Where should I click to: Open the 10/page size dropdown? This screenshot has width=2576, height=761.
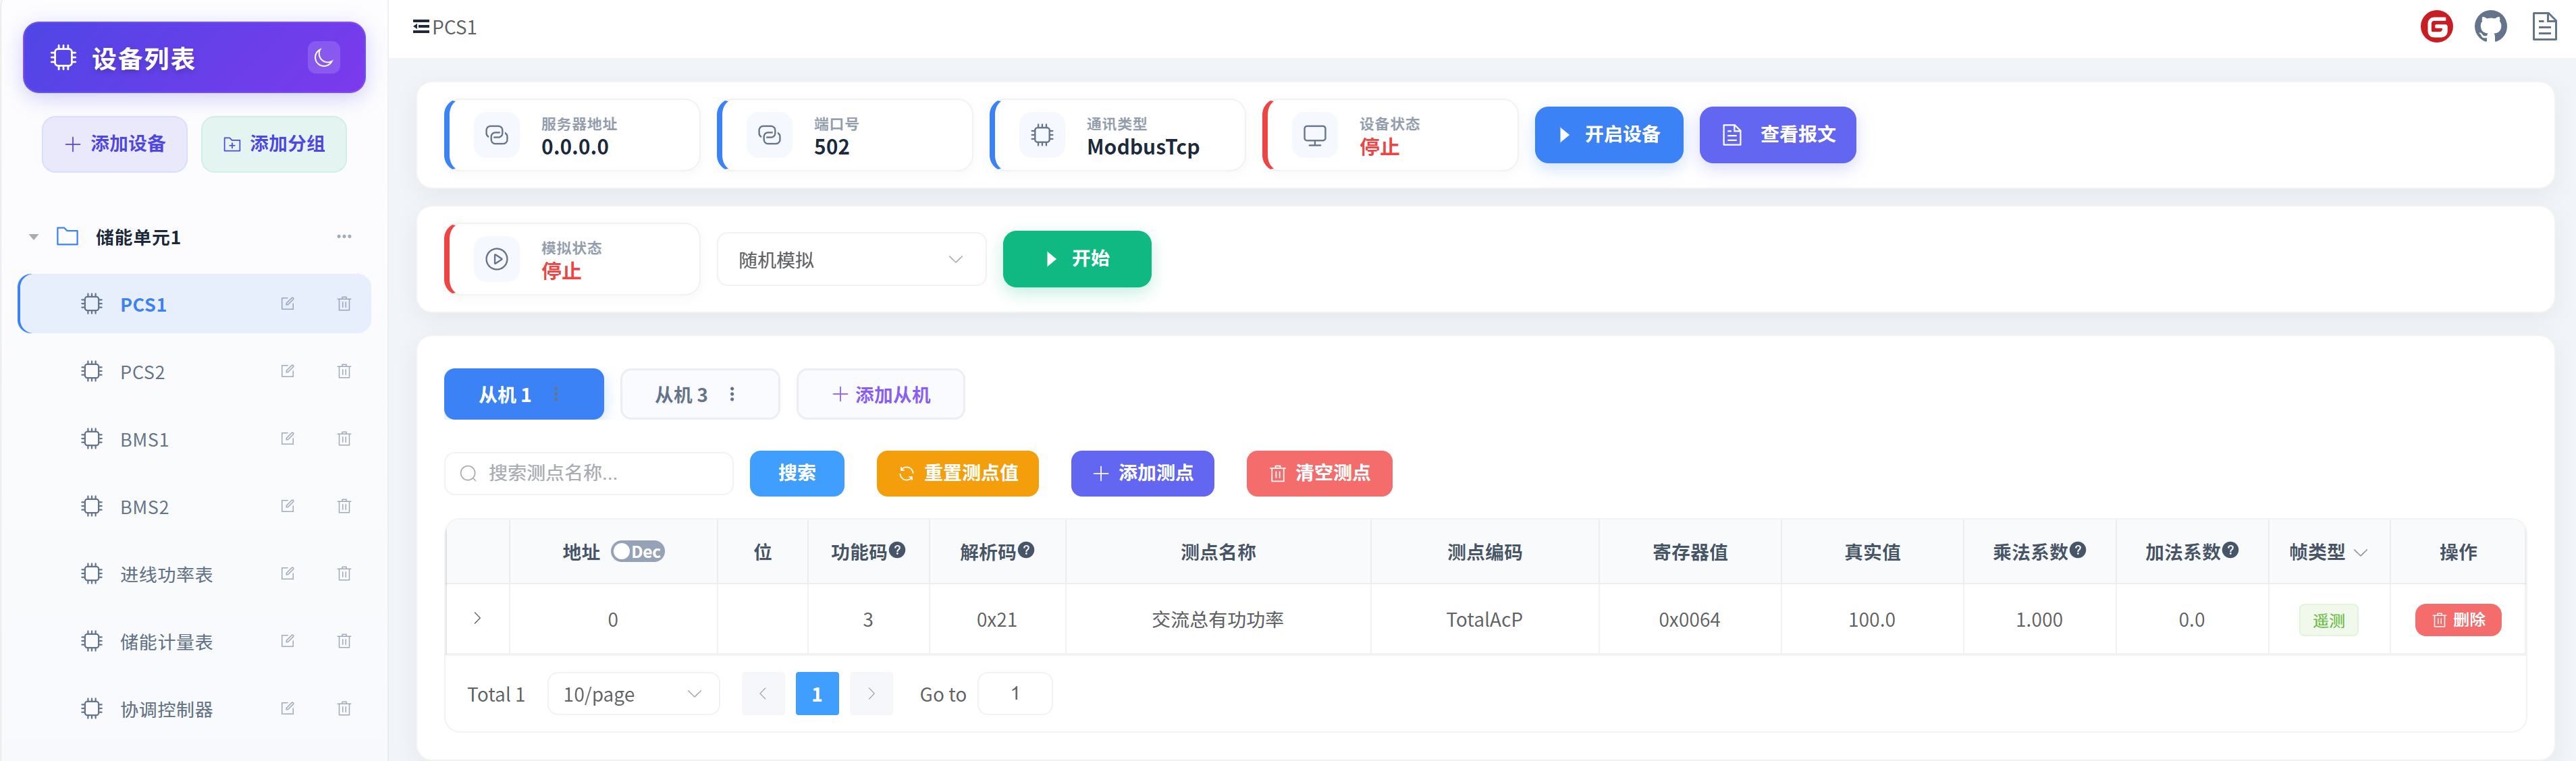[632, 694]
